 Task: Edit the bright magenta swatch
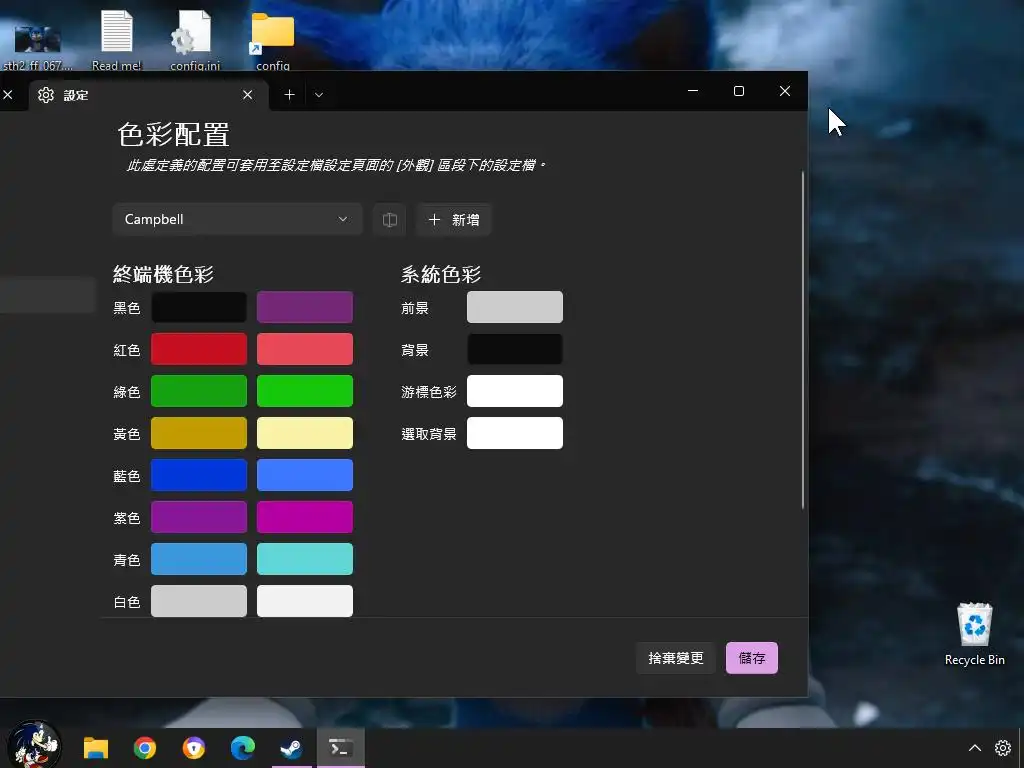click(305, 517)
